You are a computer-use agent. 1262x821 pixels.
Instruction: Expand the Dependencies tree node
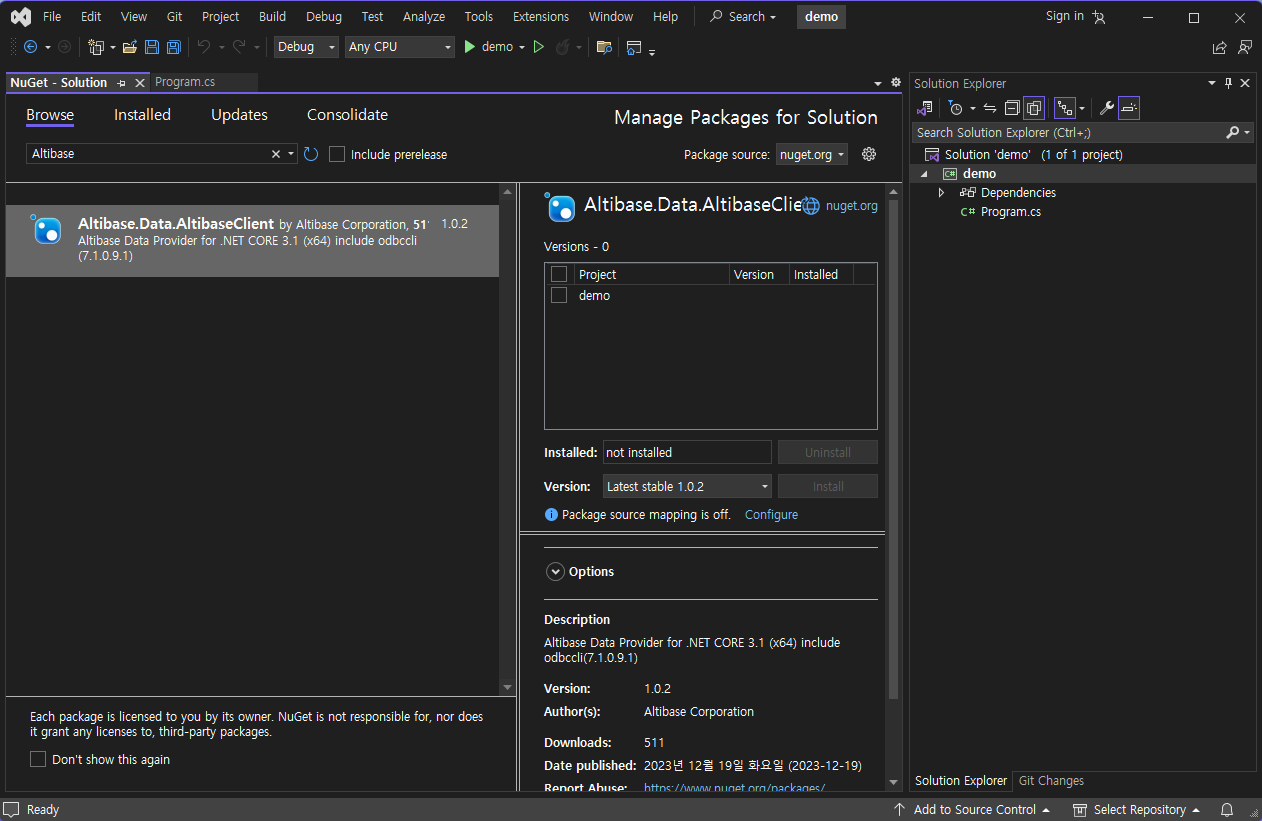941,193
